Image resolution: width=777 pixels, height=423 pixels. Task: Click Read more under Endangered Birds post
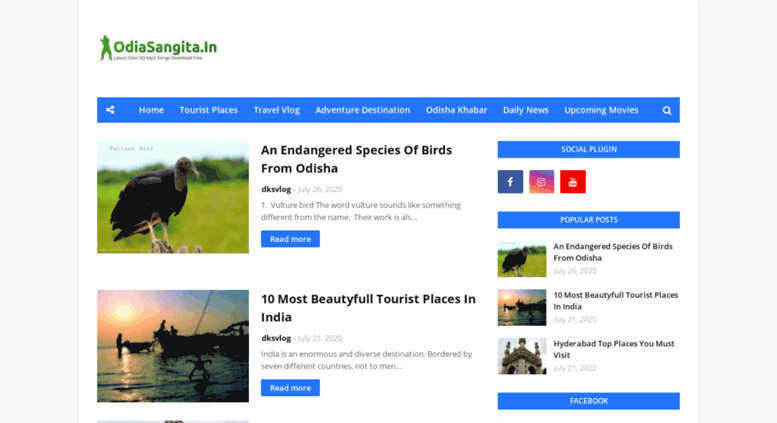pos(290,239)
